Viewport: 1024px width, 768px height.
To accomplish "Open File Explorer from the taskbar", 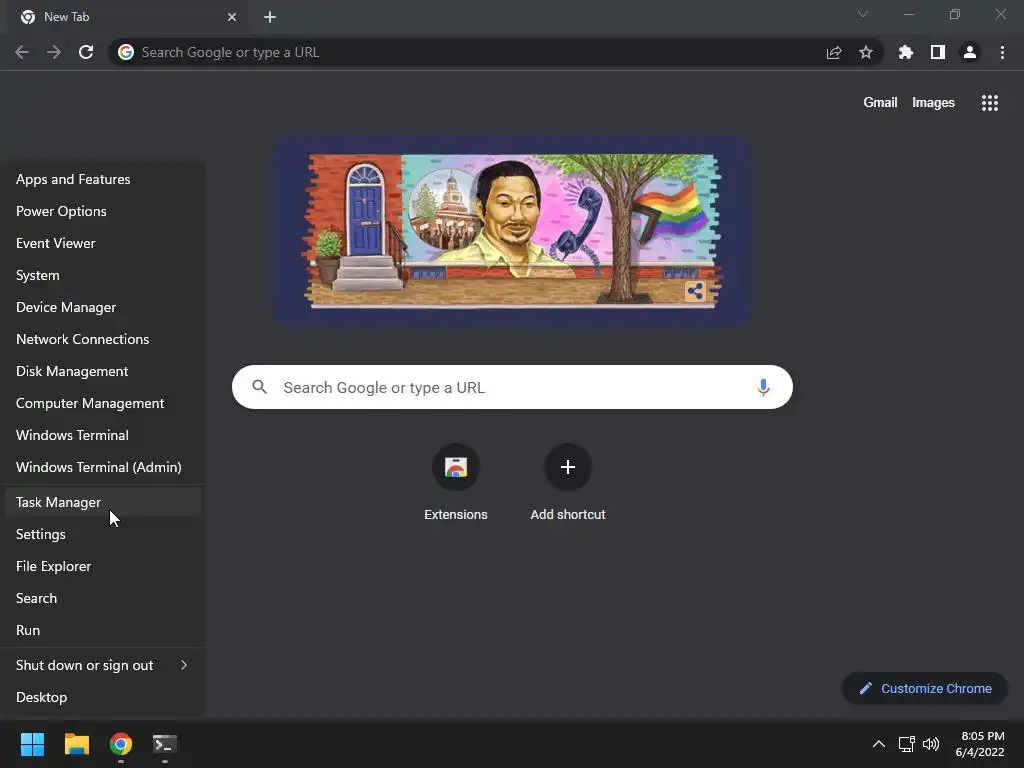I will 76,744.
